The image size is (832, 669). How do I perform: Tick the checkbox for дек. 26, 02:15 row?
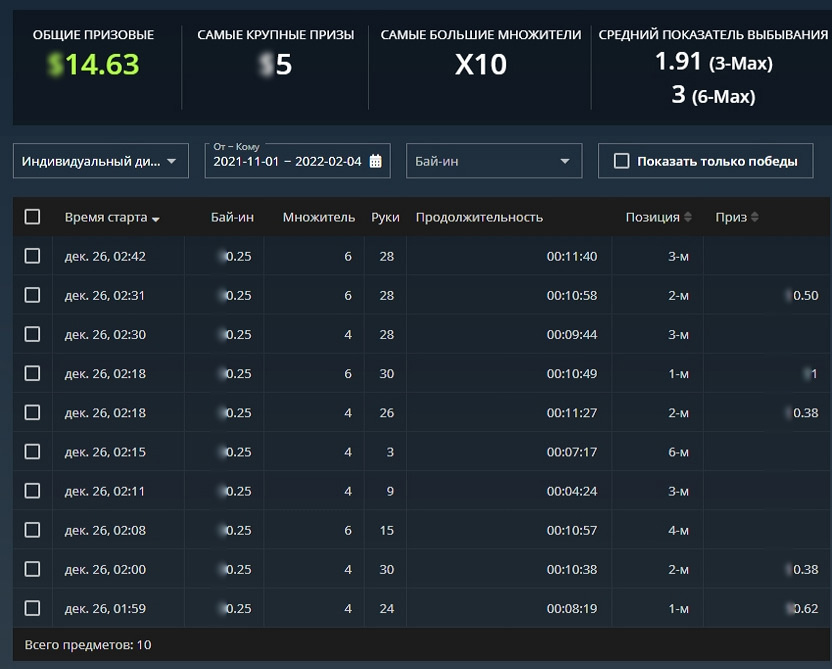[32, 451]
